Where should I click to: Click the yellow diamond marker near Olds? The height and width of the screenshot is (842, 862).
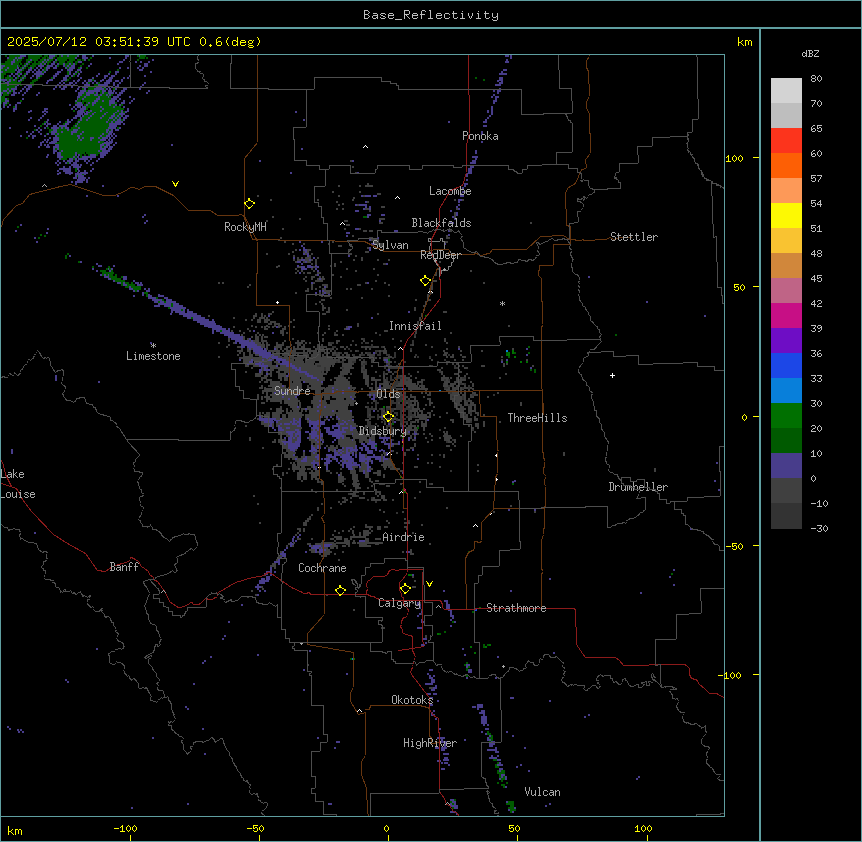[389, 417]
